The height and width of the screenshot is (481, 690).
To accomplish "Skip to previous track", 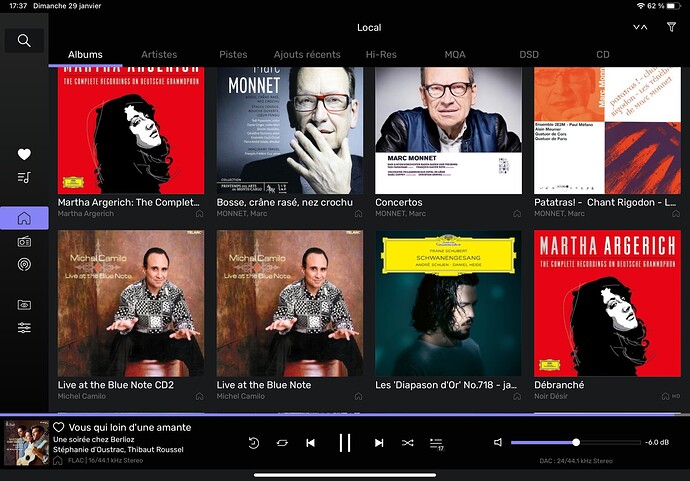I will [x=311, y=443].
